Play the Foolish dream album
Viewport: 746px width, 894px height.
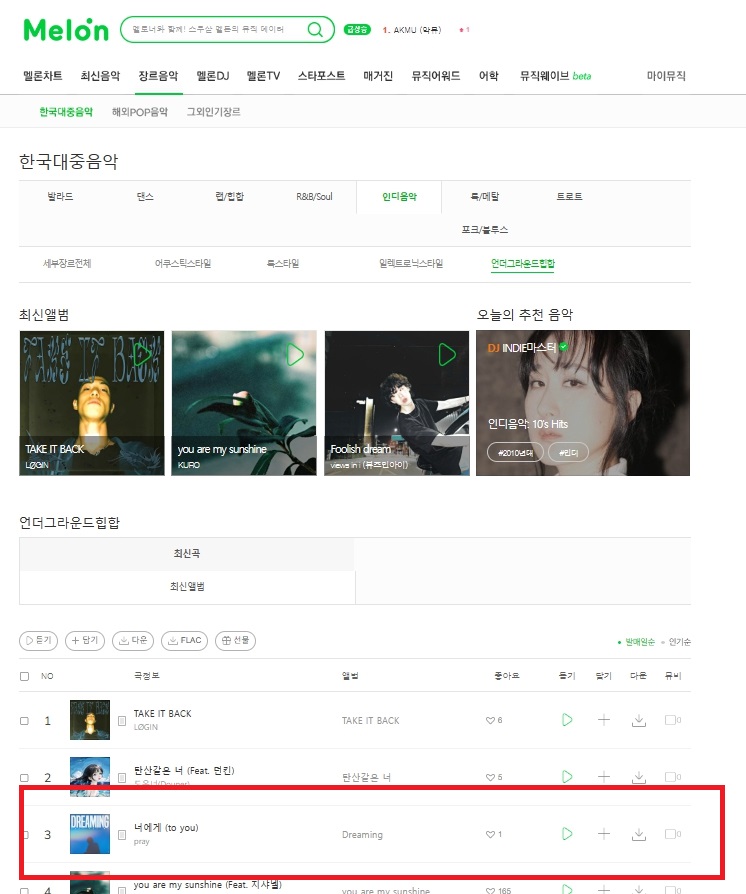click(x=447, y=355)
